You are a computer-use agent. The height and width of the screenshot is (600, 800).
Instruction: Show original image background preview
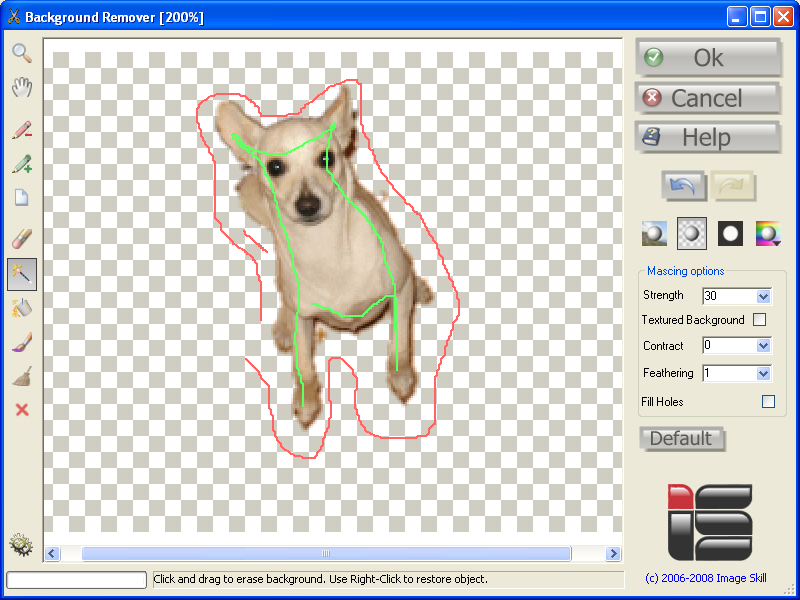coord(654,234)
